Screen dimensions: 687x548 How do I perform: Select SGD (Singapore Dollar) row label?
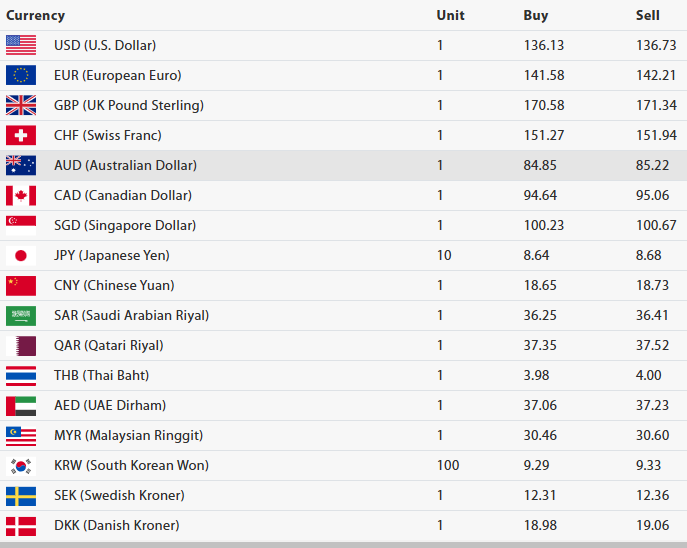125,225
